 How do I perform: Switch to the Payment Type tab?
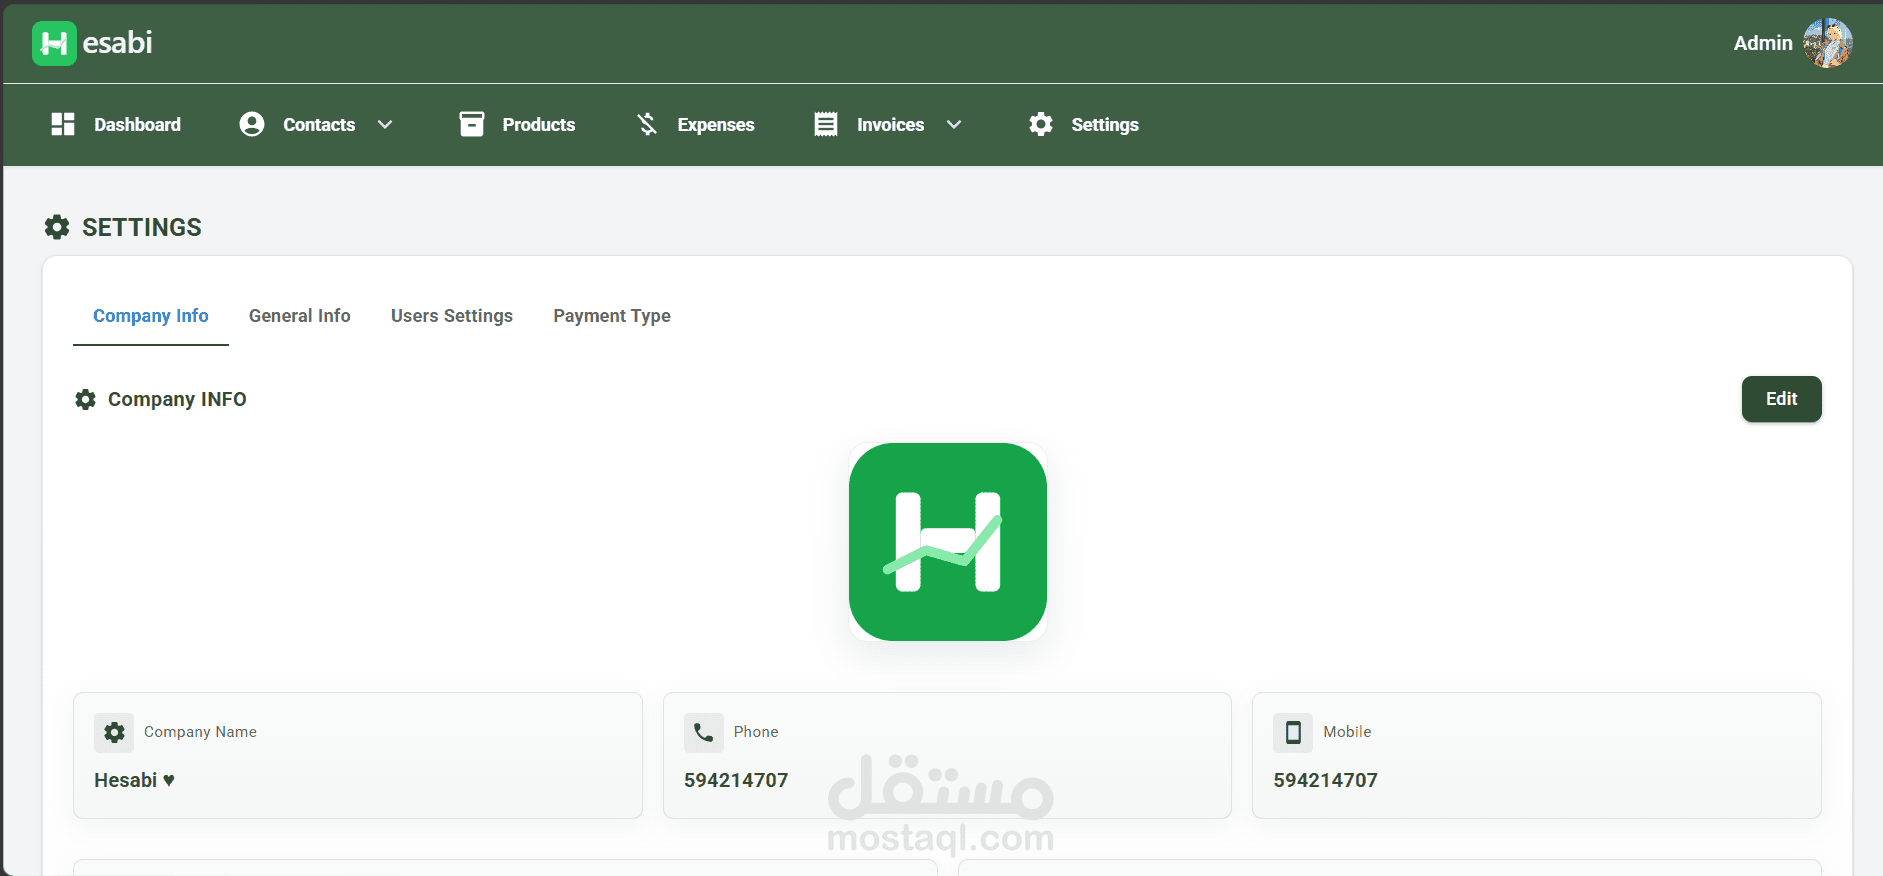point(612,316)
